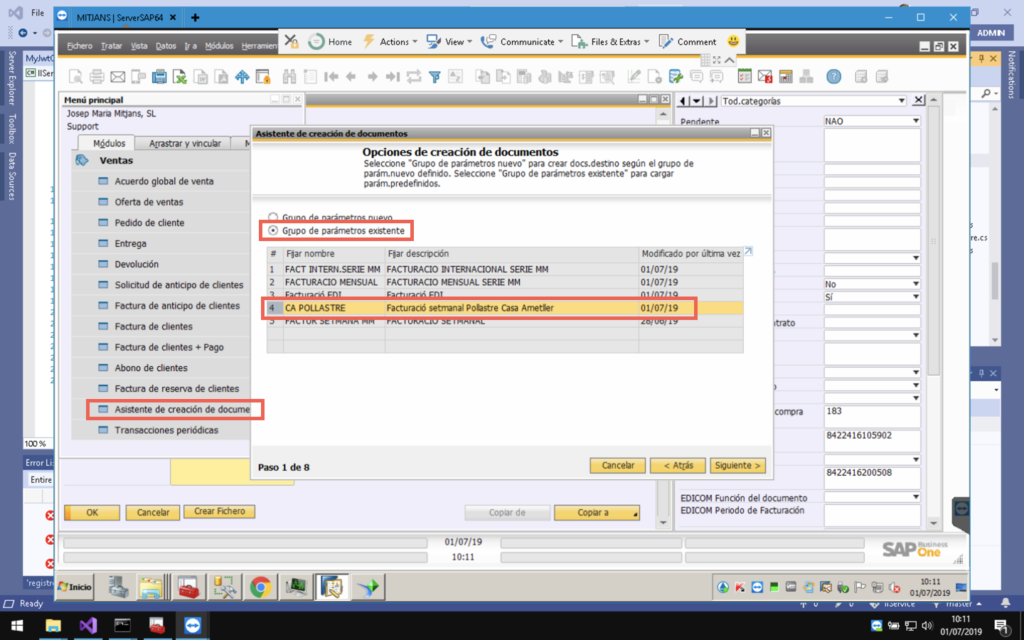Click the Visual Studio taskbar icon
Image resolution: width=1024 pixels, height=640 pixels.
pyautogui.click(x=88, y=626)
